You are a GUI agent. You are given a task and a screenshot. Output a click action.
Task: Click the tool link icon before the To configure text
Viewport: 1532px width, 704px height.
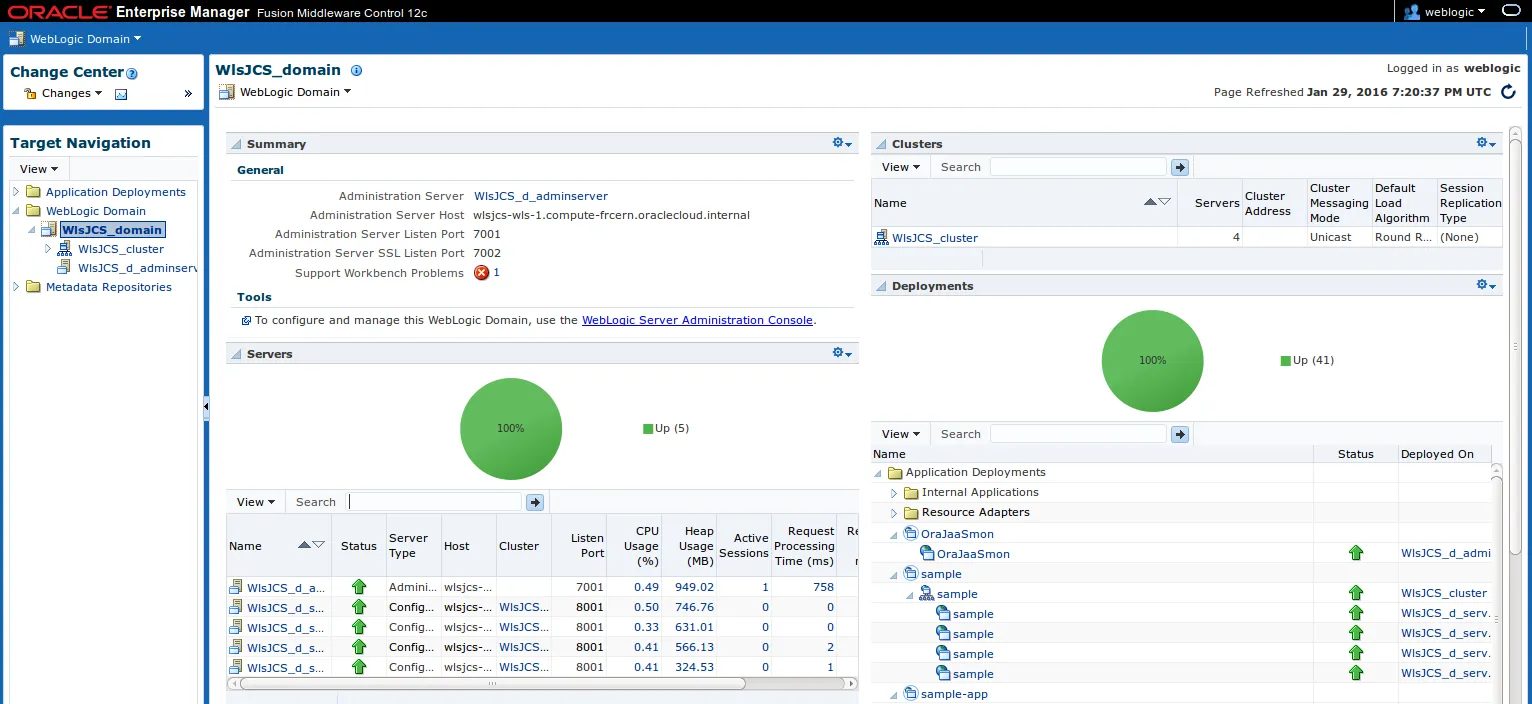pos(246,321)
